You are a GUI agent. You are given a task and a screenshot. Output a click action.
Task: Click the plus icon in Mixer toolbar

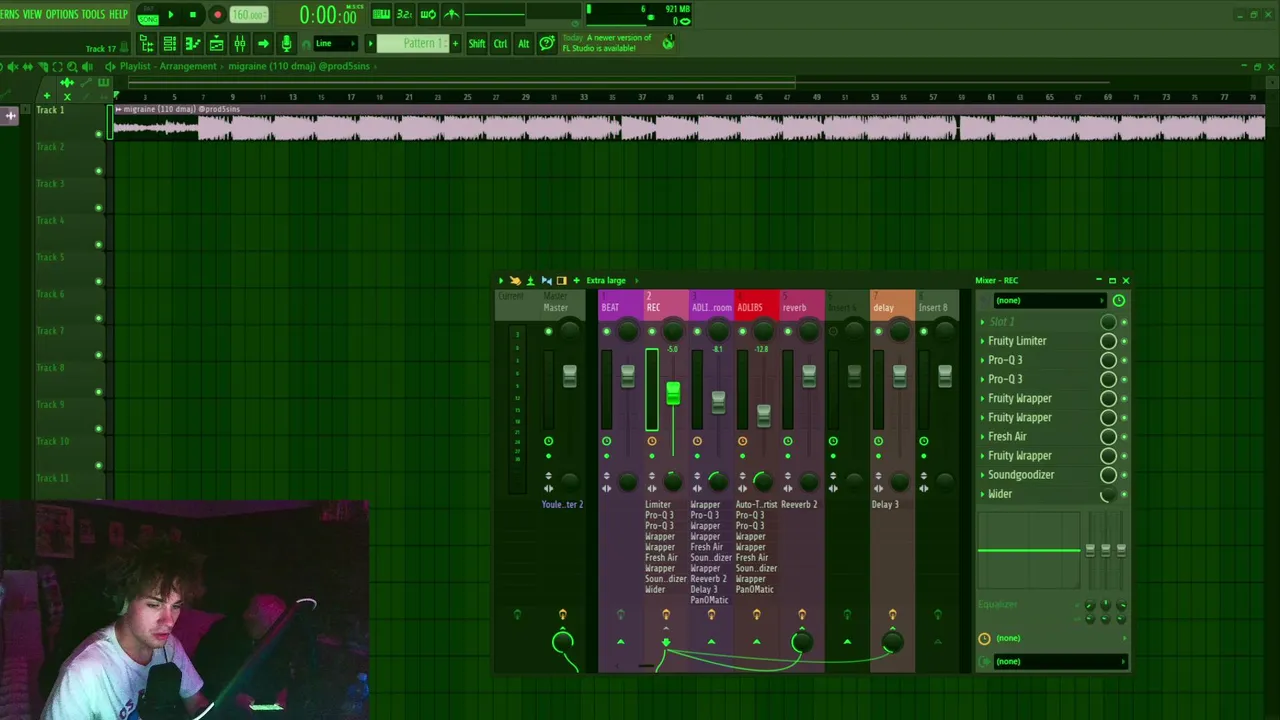click(x=576, y=281)
